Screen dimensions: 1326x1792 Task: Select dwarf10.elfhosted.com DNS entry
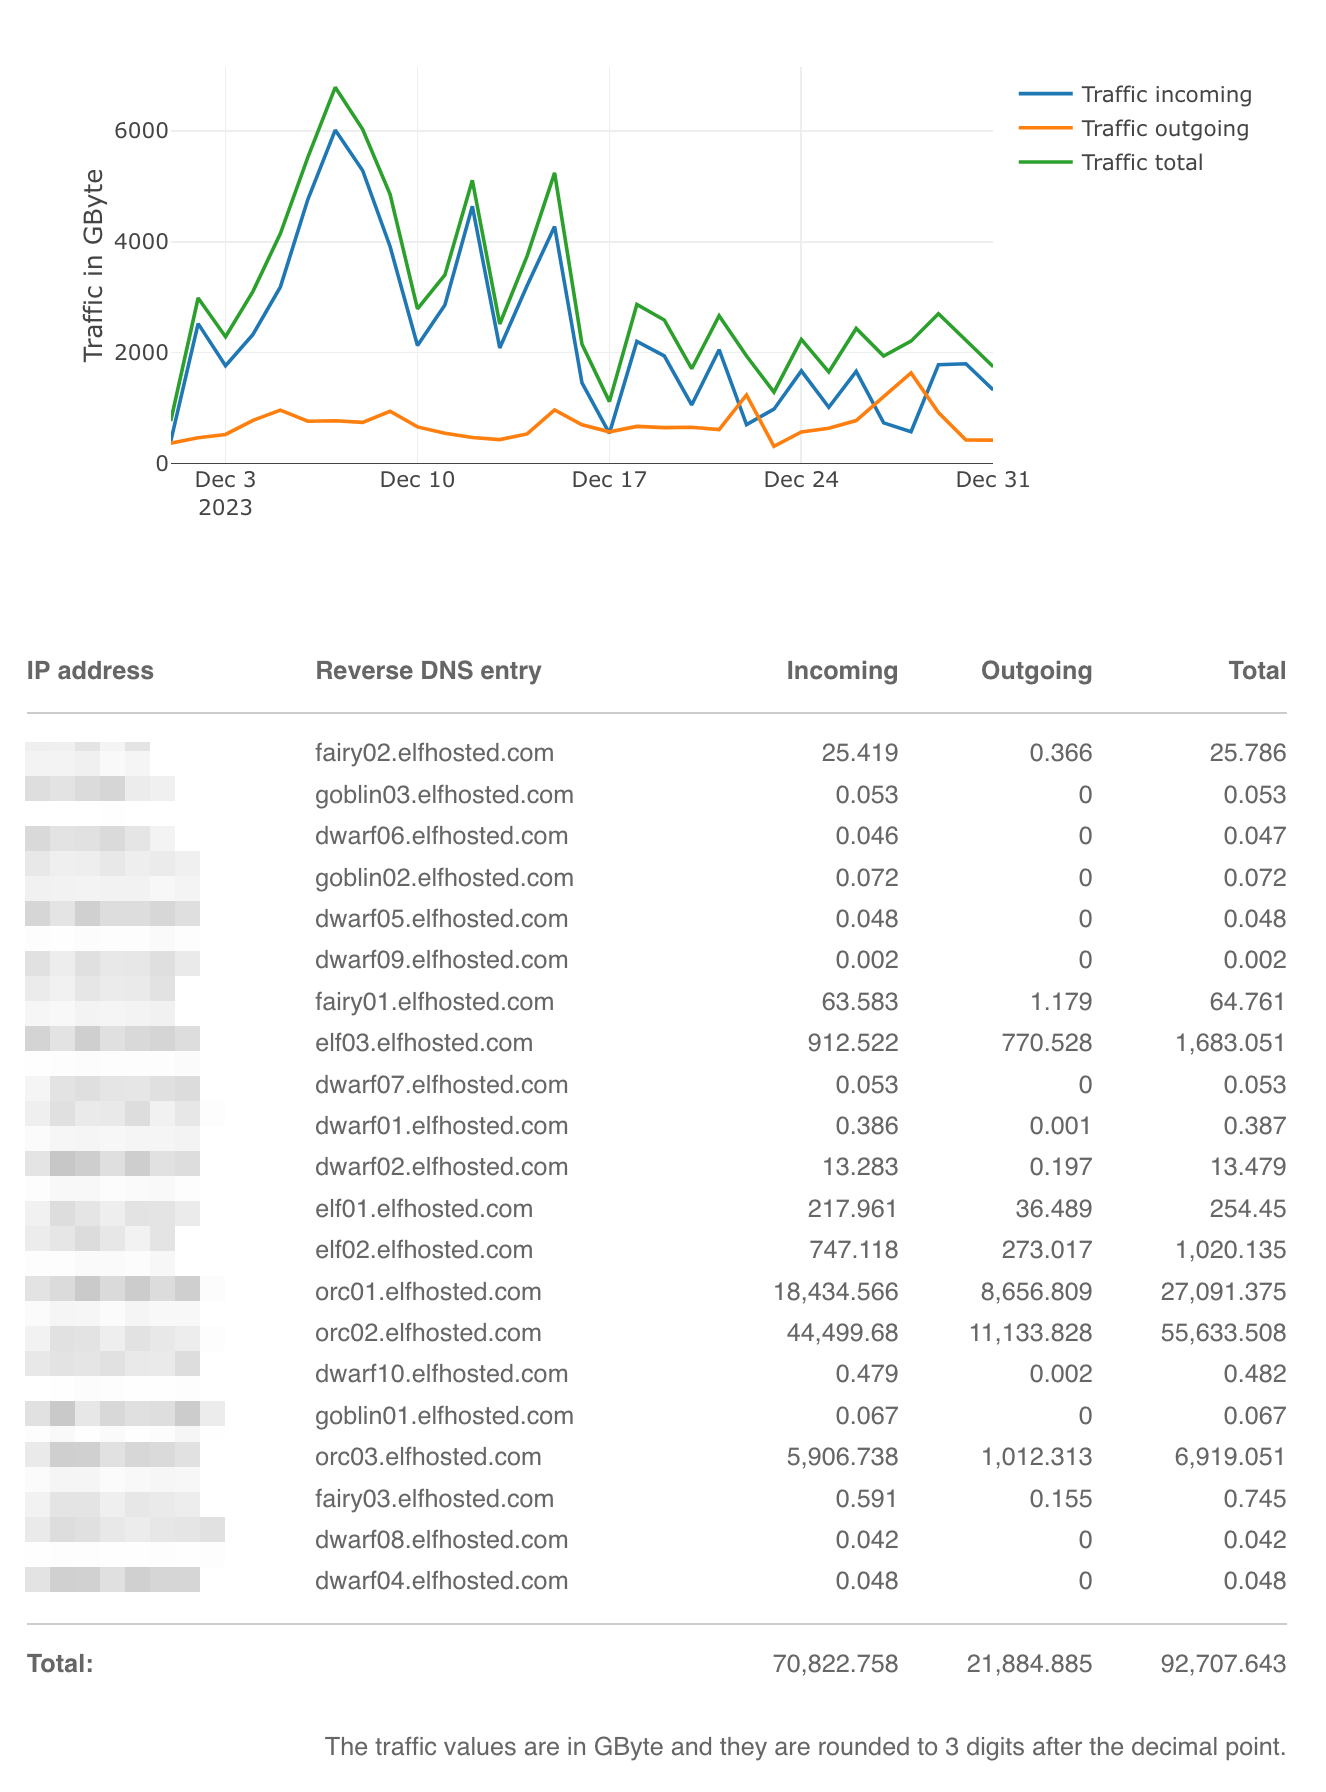point(441,1374)
